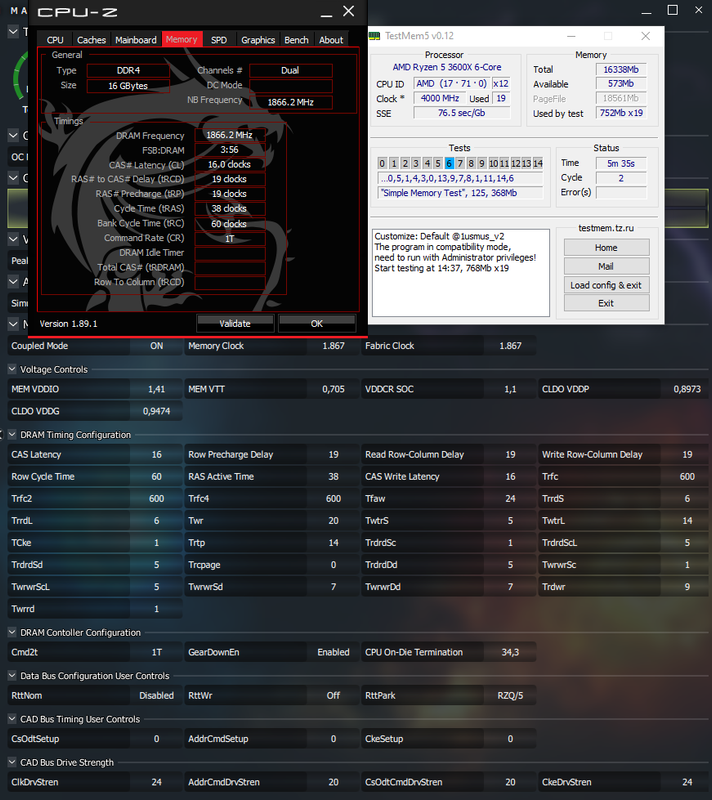Screen dimensions: 712x800
Task: Collapse the DRAM Contoller Configuration section
Action: point(12,632)
